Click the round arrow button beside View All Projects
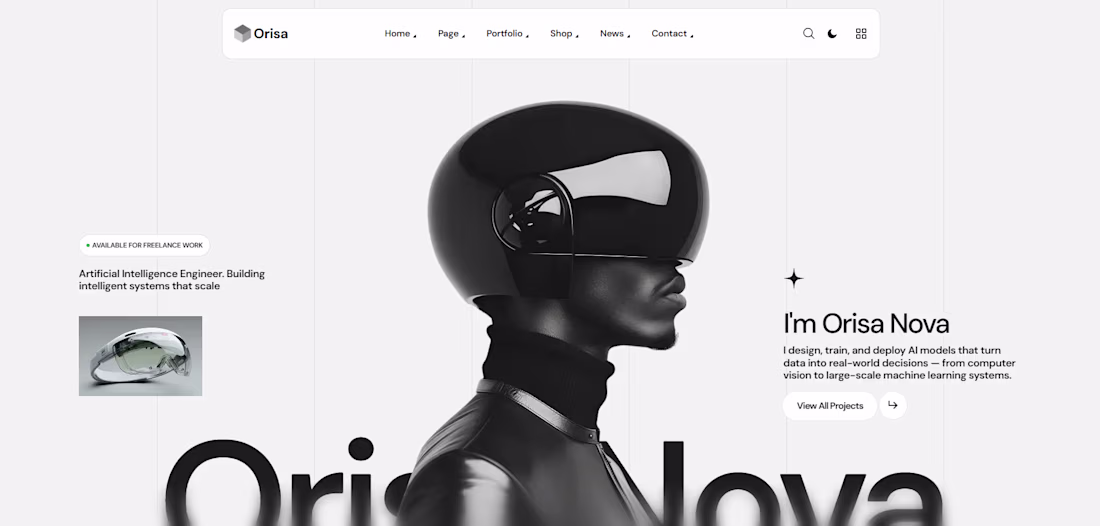Viewport: 1100px width, 526px height. (x=892, y=405)
